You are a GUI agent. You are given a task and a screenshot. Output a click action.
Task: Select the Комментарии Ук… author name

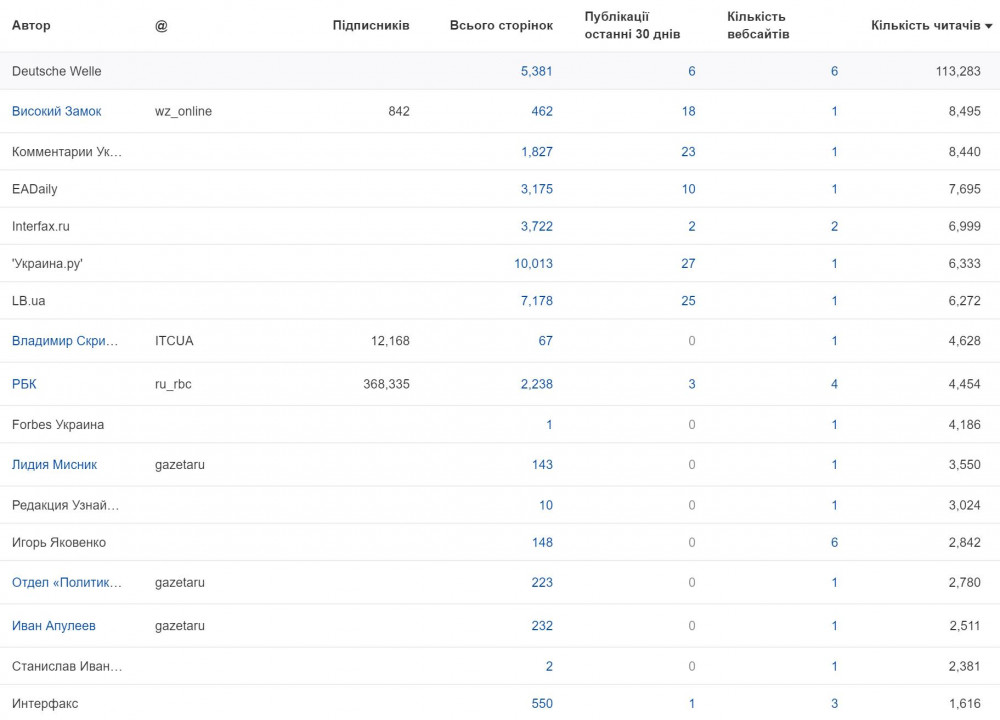[67, 152]
